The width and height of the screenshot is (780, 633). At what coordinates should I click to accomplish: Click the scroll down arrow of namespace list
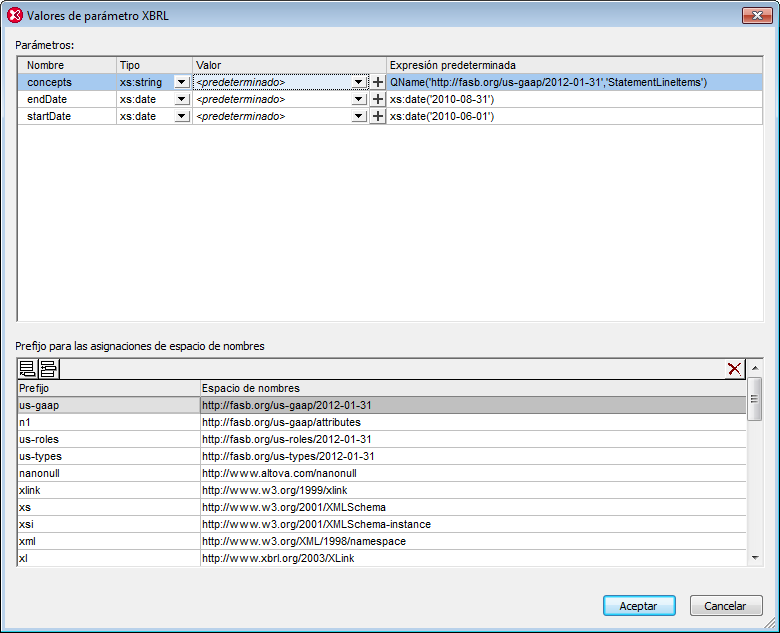pos(755,557)
